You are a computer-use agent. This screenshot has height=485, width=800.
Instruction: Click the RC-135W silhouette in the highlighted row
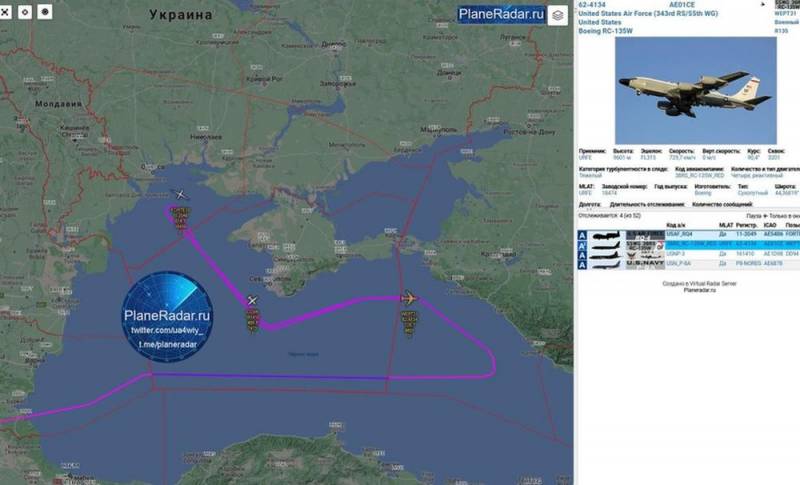[606, 245]
